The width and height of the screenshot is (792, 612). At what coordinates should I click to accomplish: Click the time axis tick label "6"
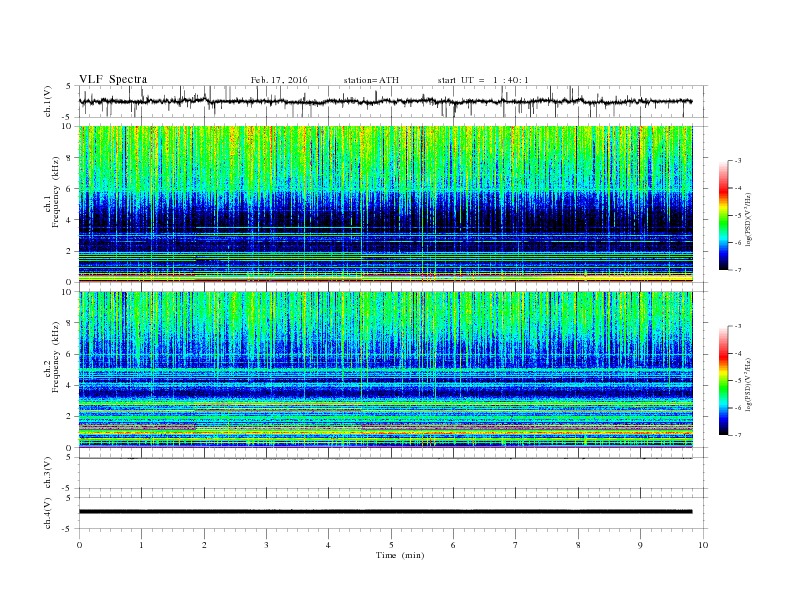453,545
